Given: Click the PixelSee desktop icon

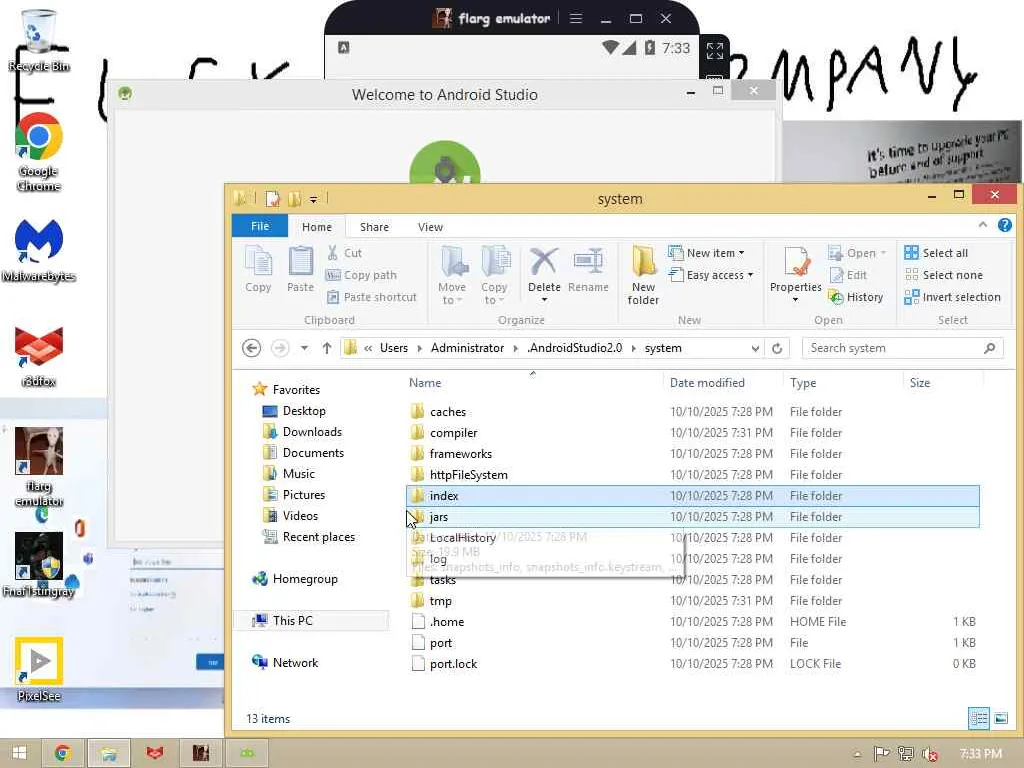Looking at the screenshot, I should [x=39, y=669].
